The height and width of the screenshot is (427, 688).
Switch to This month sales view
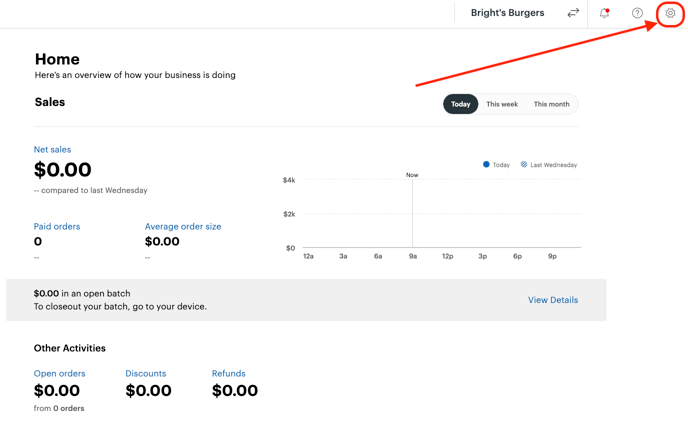551,104
